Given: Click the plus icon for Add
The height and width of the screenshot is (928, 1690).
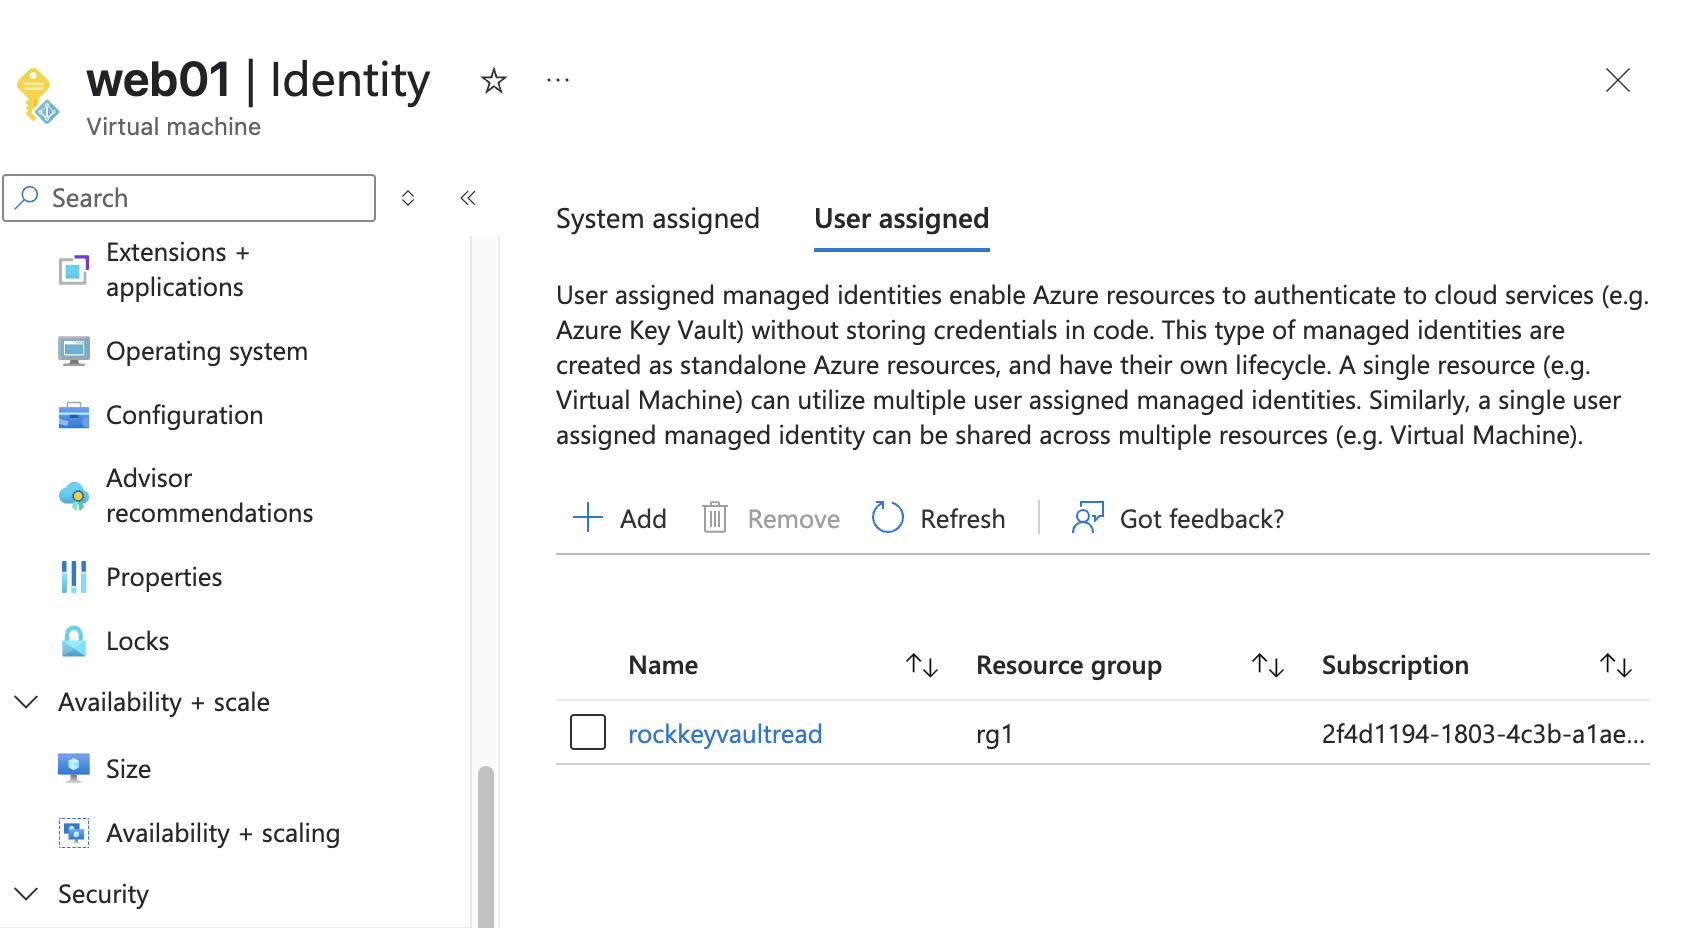Looking at the screenshot, I should point(588,517).
